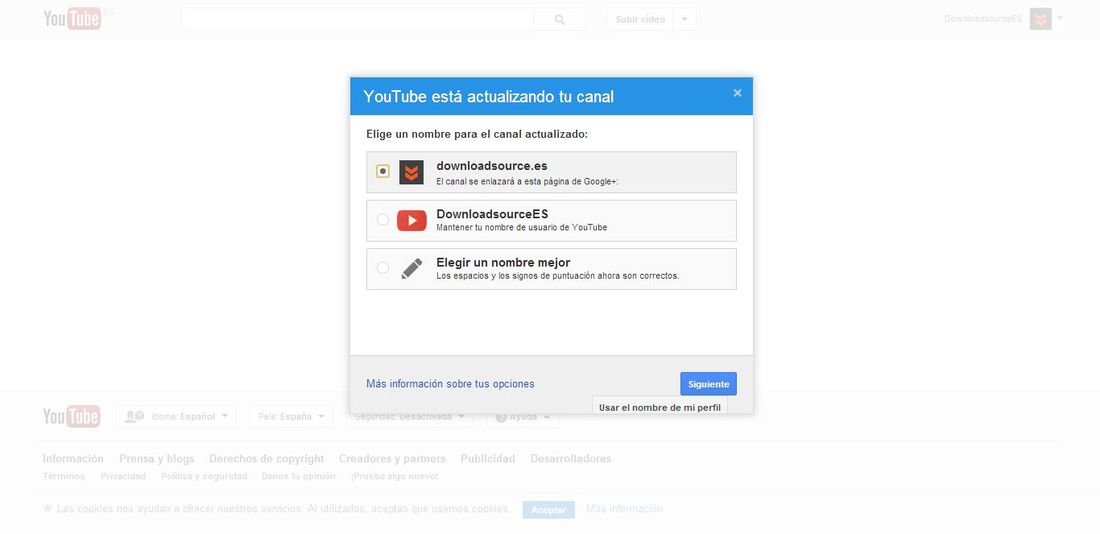Screen dimensions: 1100x534
Task: Open 'Danos tu opinión' footer link
Action: point(299,476)
